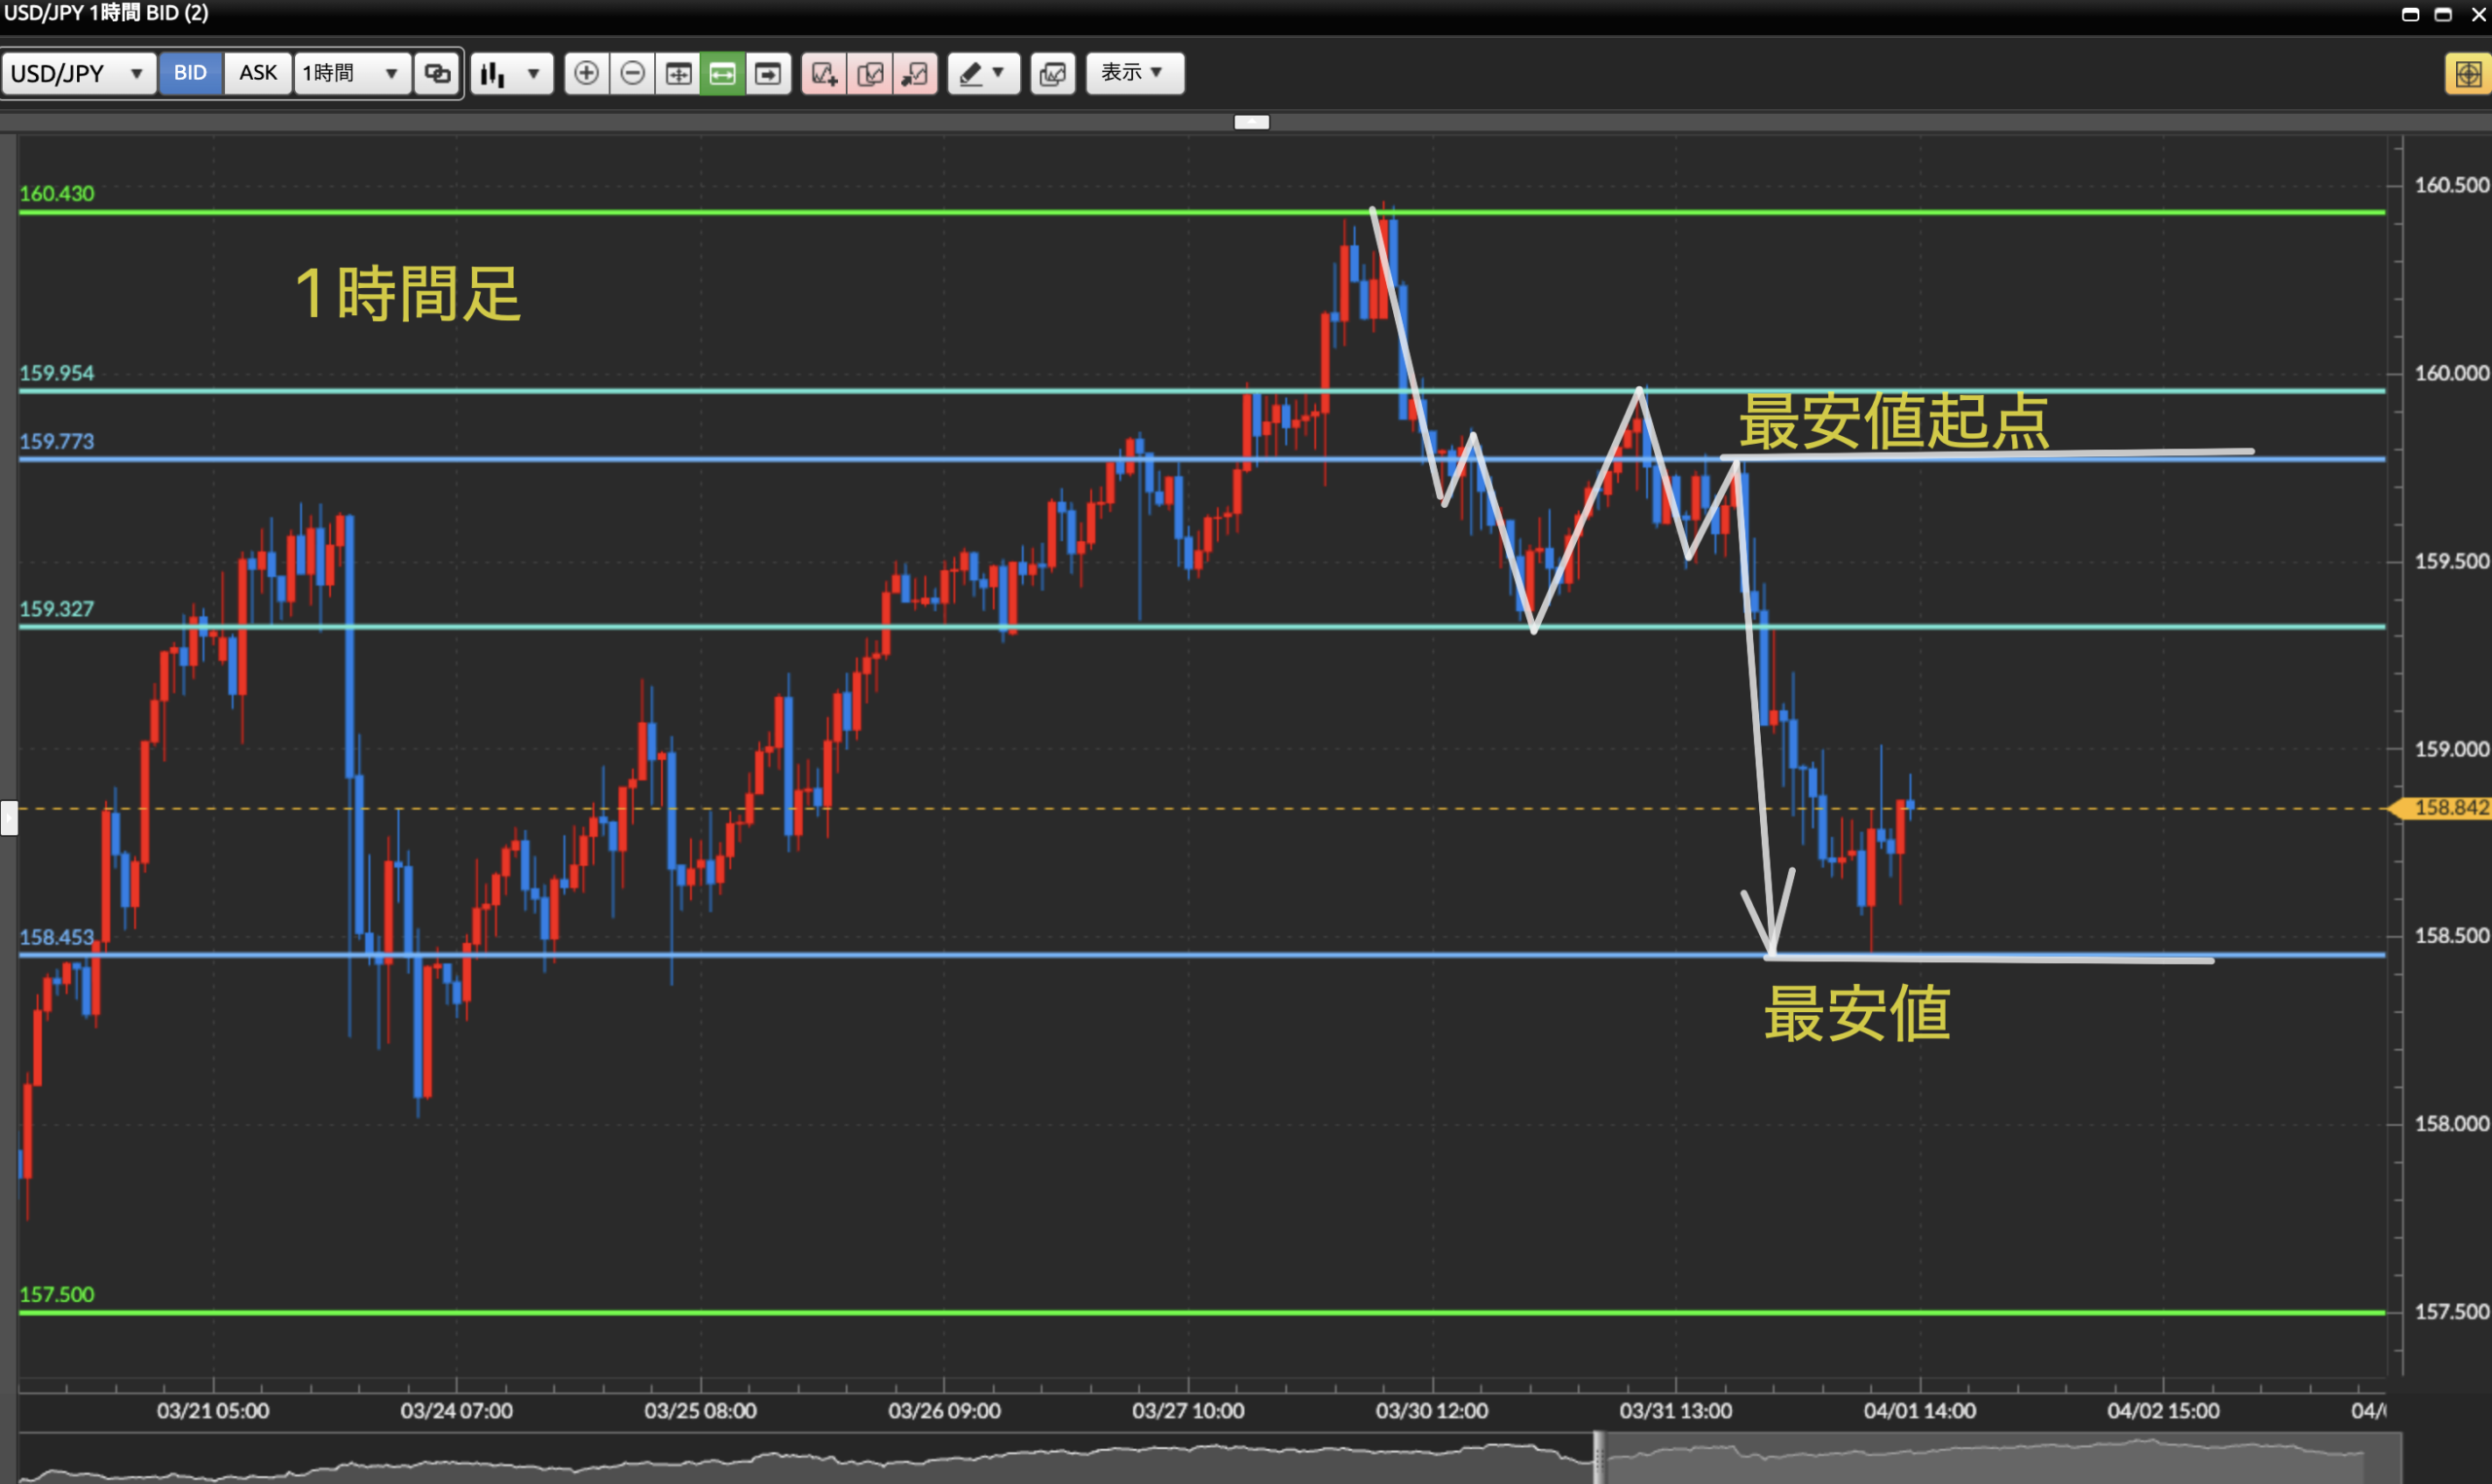Click the zoom in magnifier button
The width and height of the screenshot is (2492, 1484).
pyautogui.click(x=587, y=73)
